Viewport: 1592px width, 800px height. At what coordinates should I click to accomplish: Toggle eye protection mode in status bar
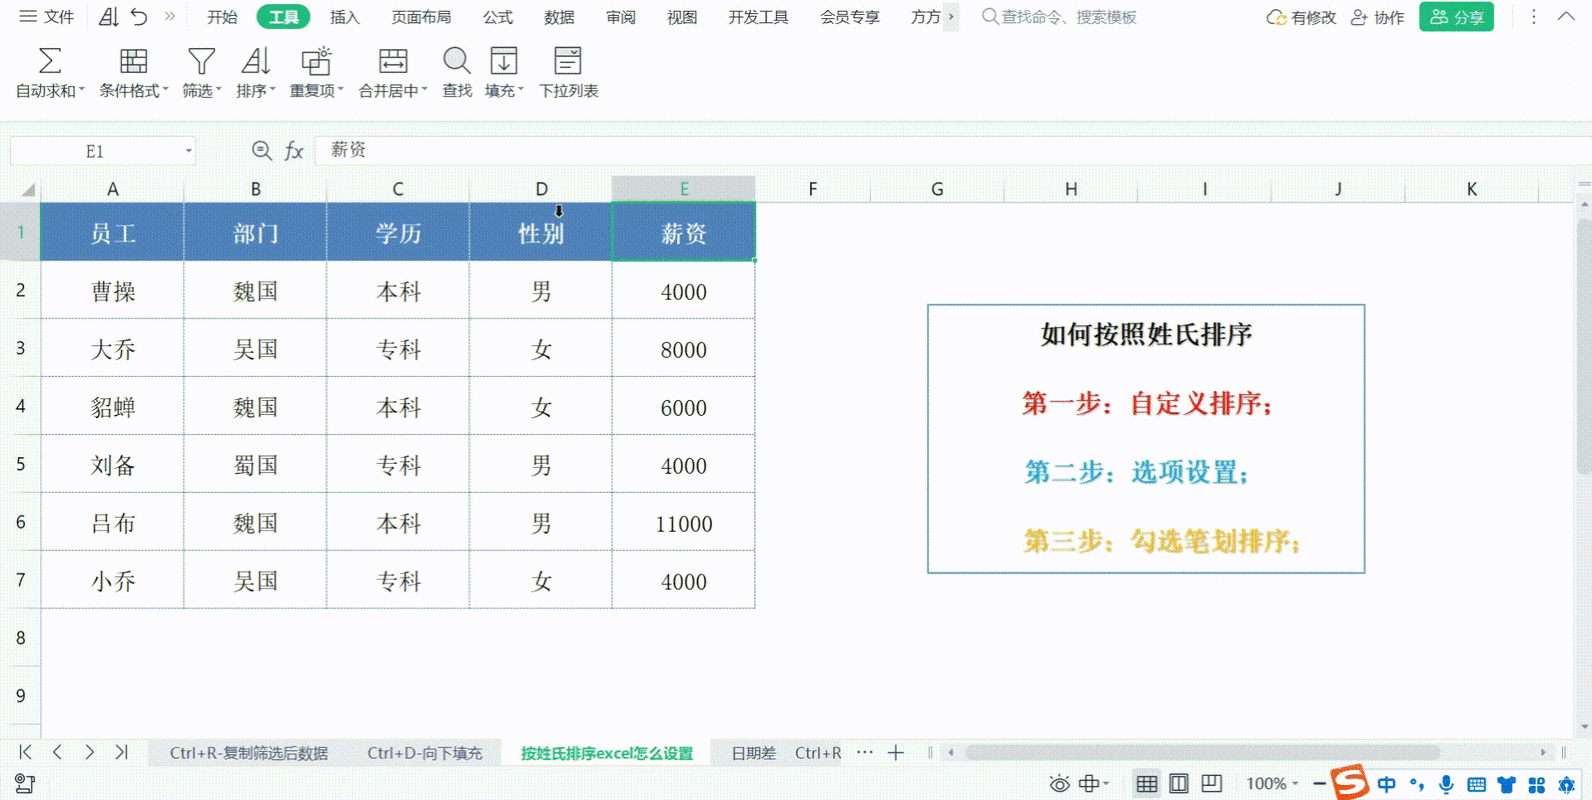tap(1059, 784)
